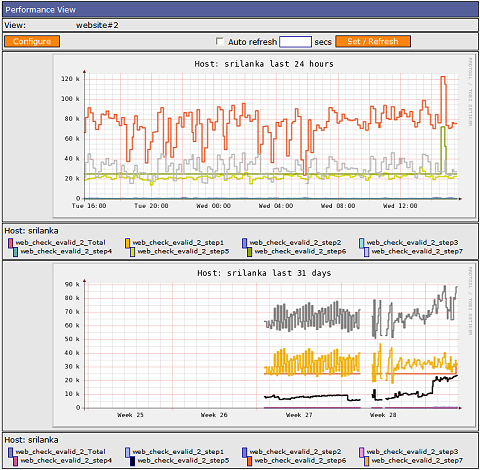Image resolution: width=480 pixels, height=470 pixels.
Task: Click the web_check_evalid_2_Total swatch in the 31-day legend
Action: click(x=10, y=452)
